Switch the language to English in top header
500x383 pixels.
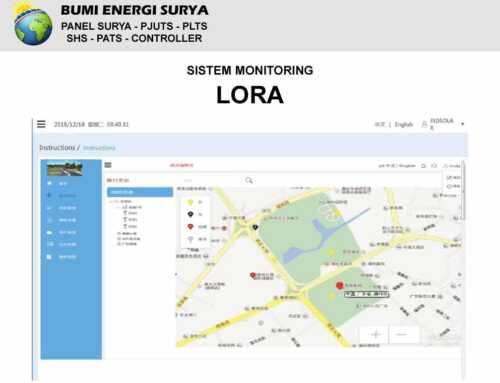(x=404, y=124)
